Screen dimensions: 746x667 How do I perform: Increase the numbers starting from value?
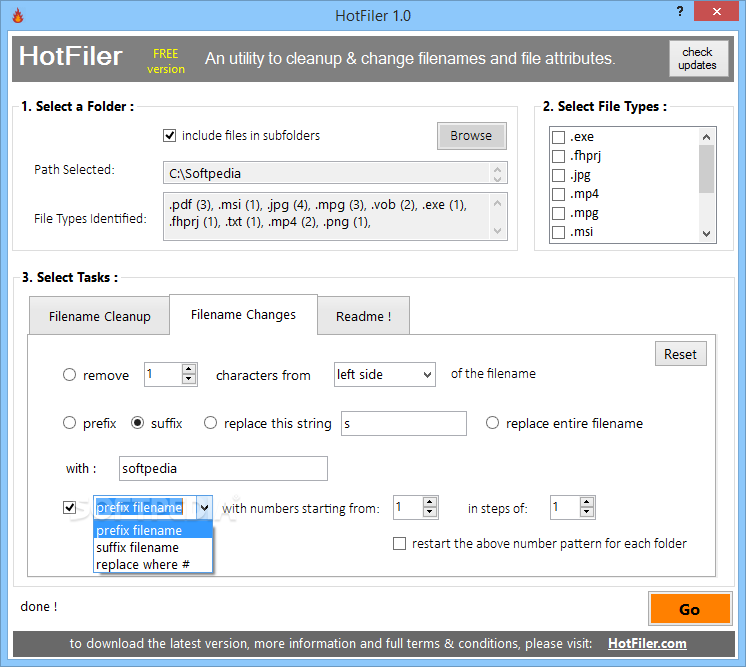(x=430, y=502)
